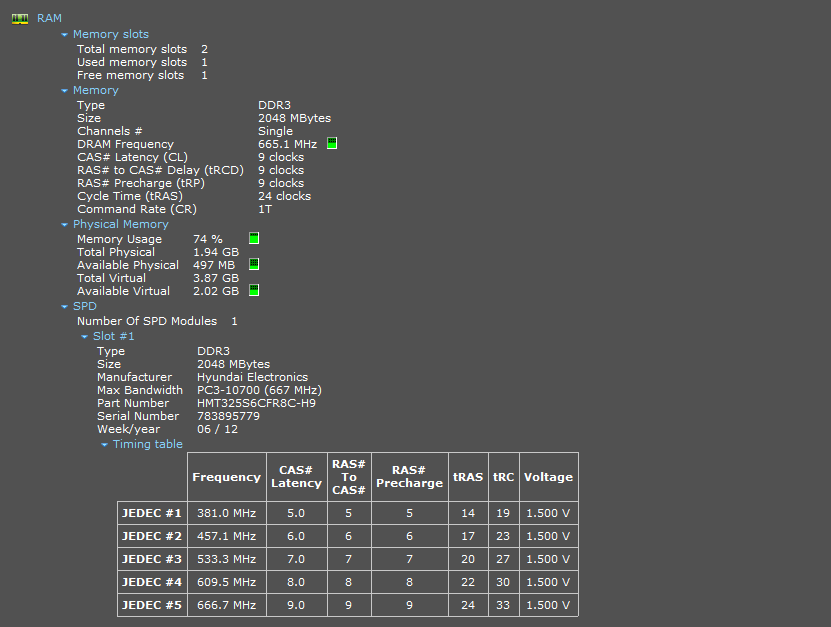The width and height of the screenshot is (831, 627).
Task: Collapse the Physical Memory section
Action: click(65, 225)
